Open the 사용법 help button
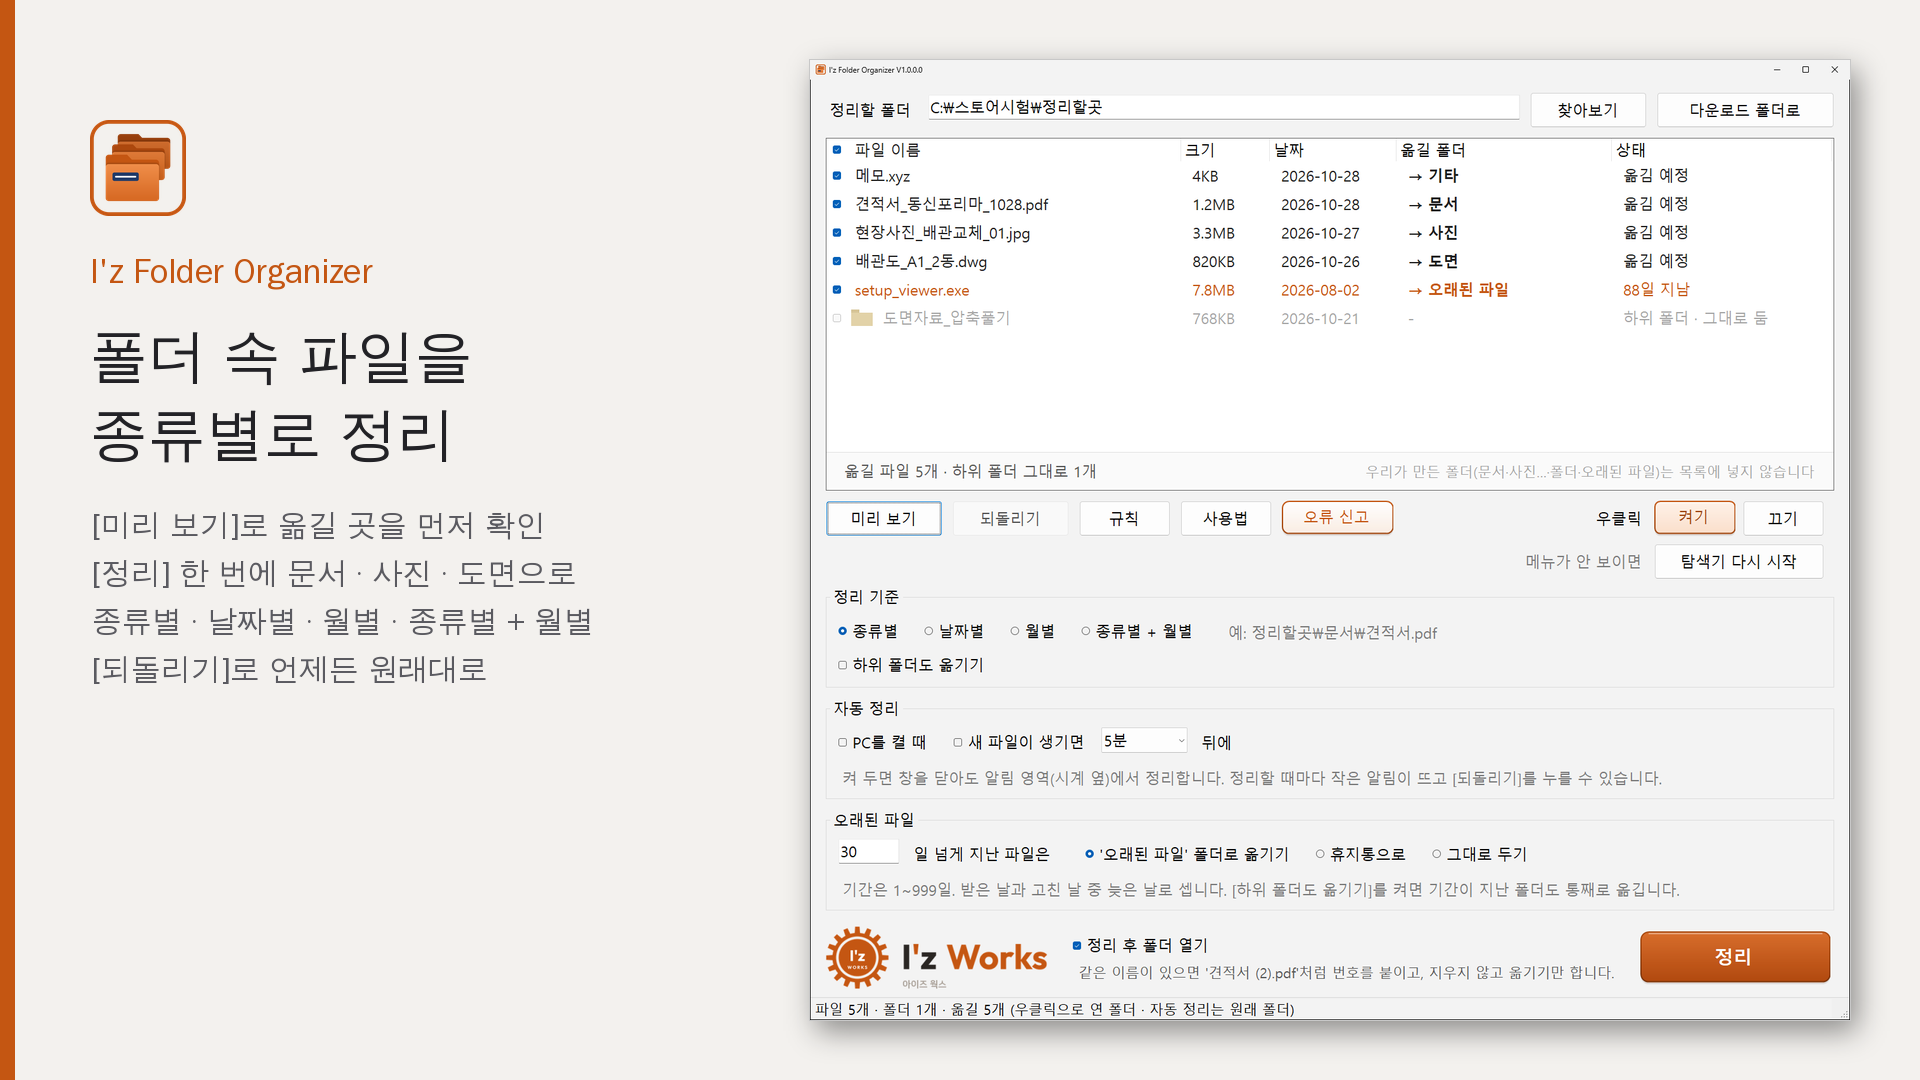This screenshot has width=1920, height=1080. click(x=1225, y=518)
